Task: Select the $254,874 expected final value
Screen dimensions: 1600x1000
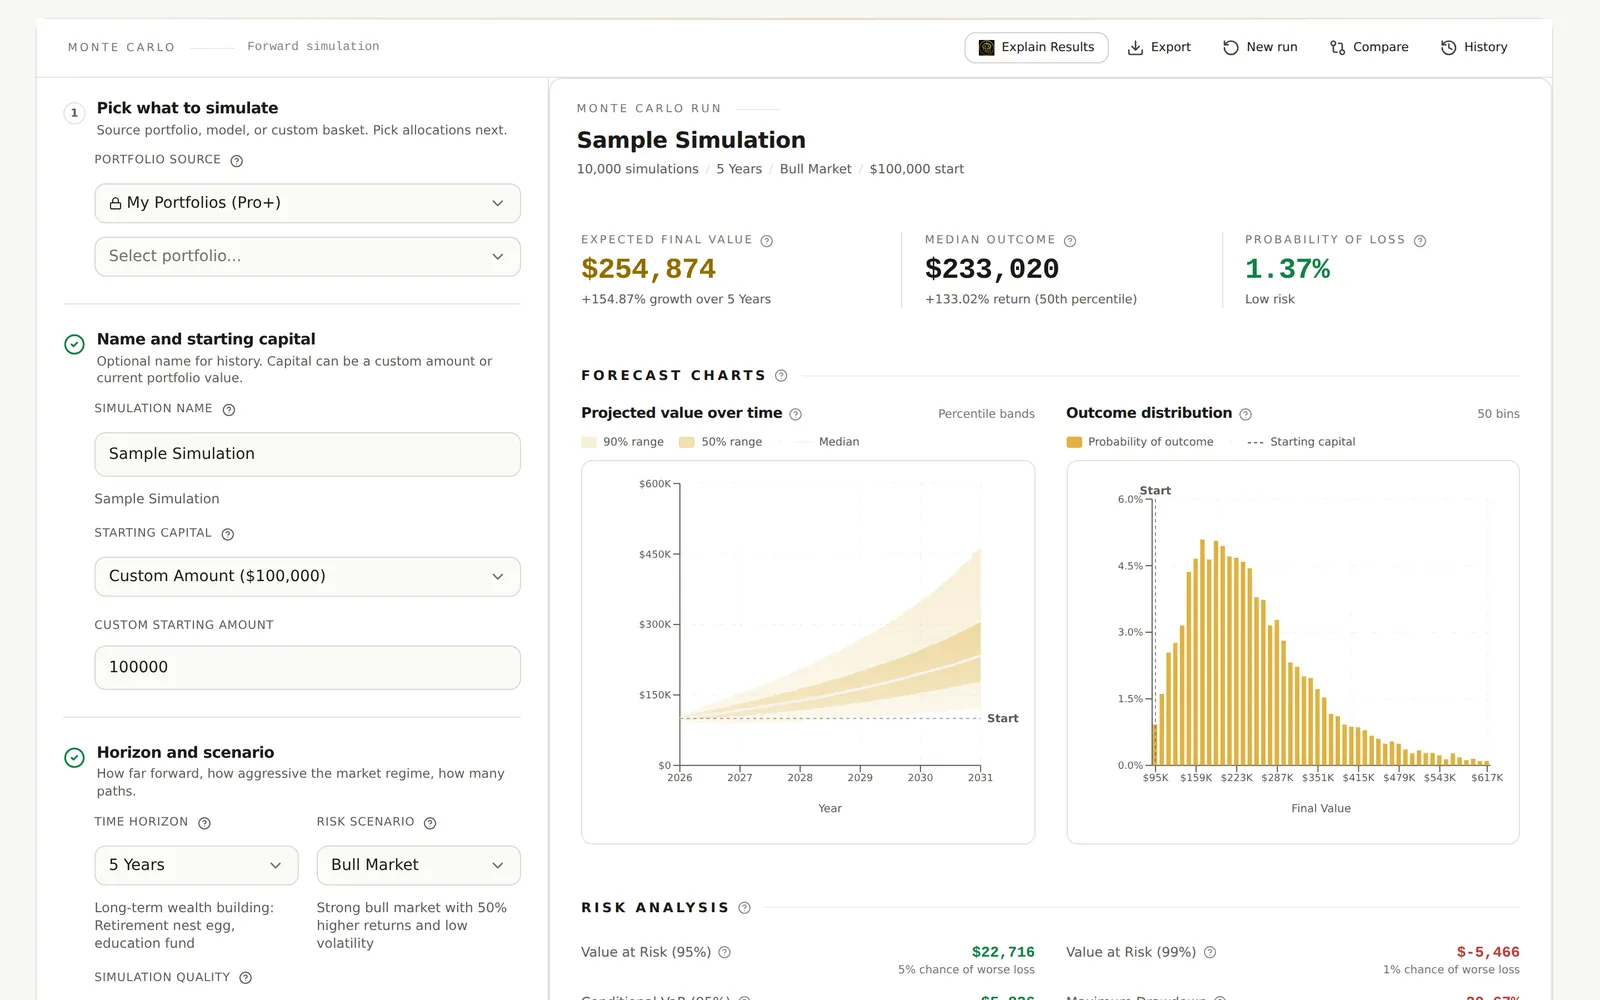Action: pos(648,269)
